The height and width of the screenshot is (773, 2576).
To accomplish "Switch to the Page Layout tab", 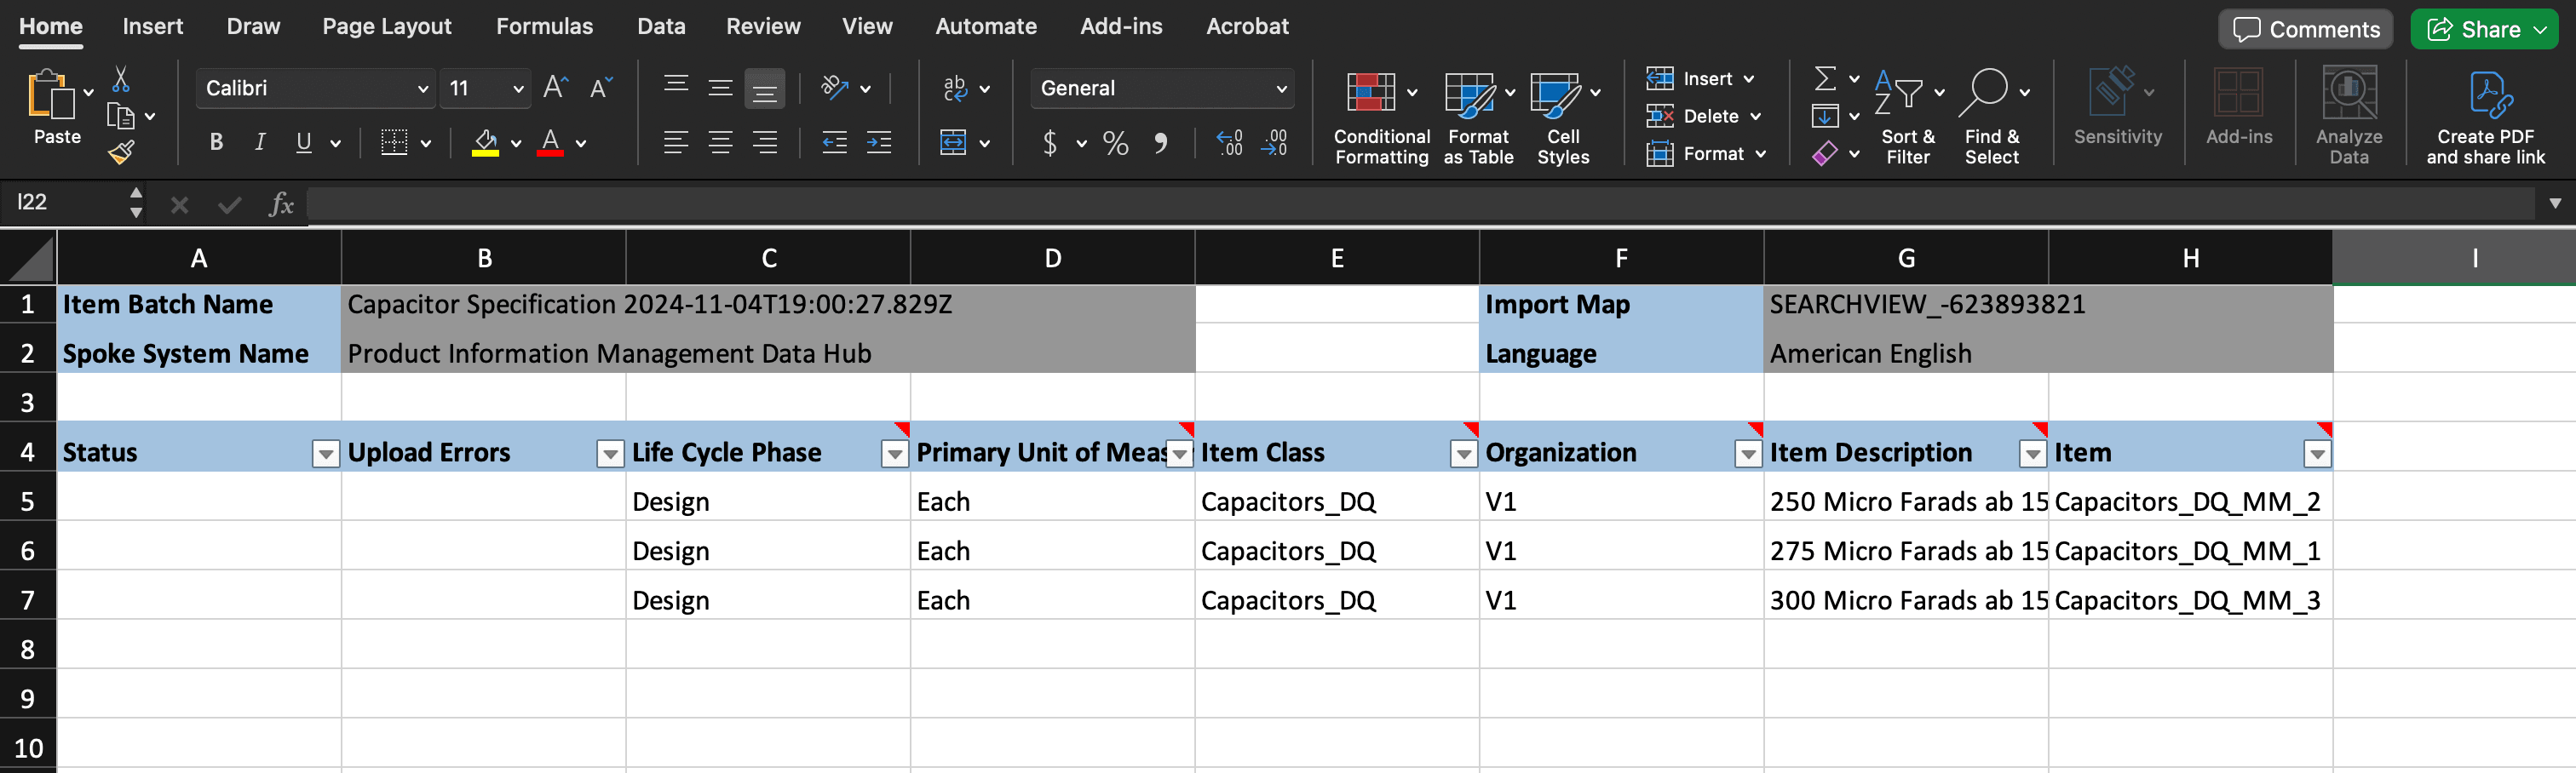I will point(386,27).
